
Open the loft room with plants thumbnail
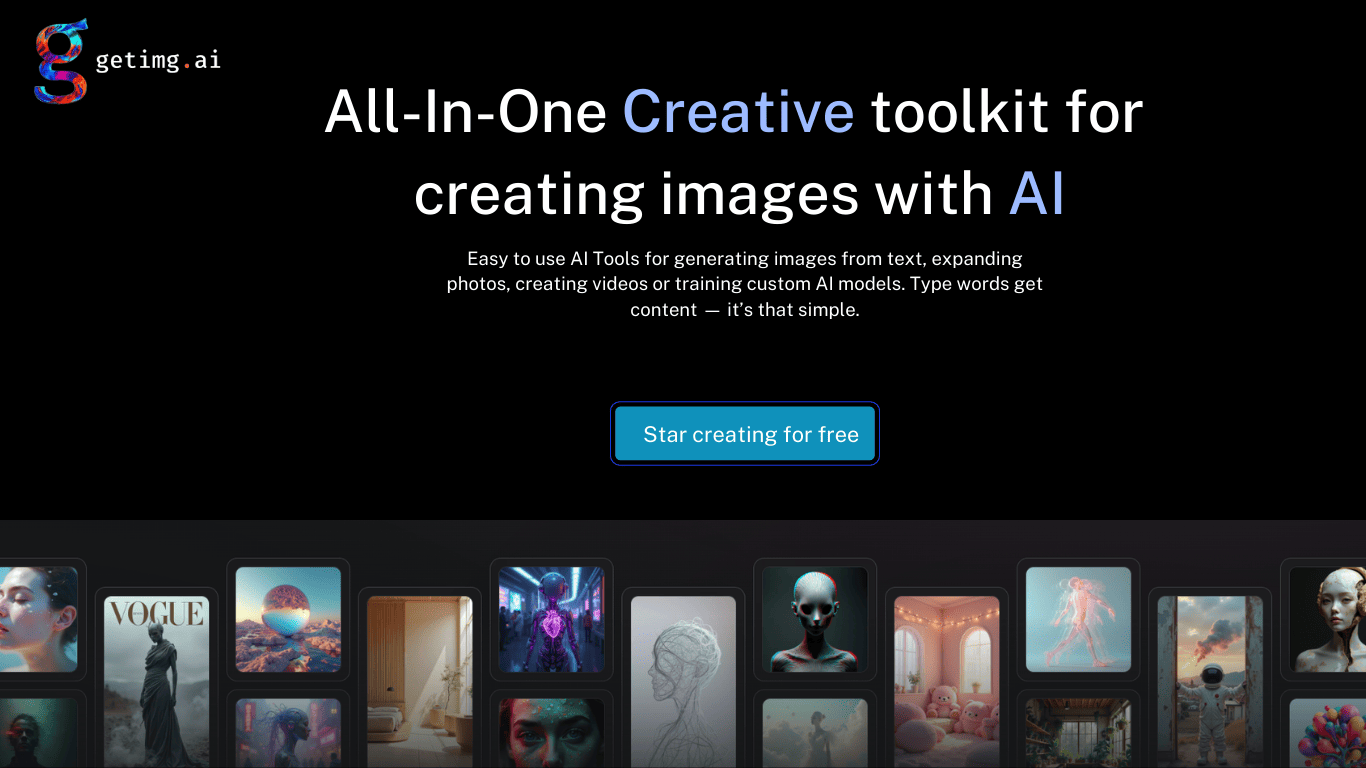tap(1078, 733)
